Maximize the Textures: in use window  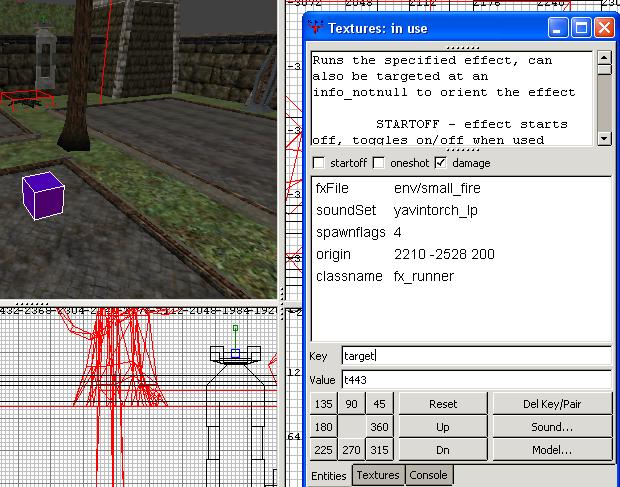581,28
